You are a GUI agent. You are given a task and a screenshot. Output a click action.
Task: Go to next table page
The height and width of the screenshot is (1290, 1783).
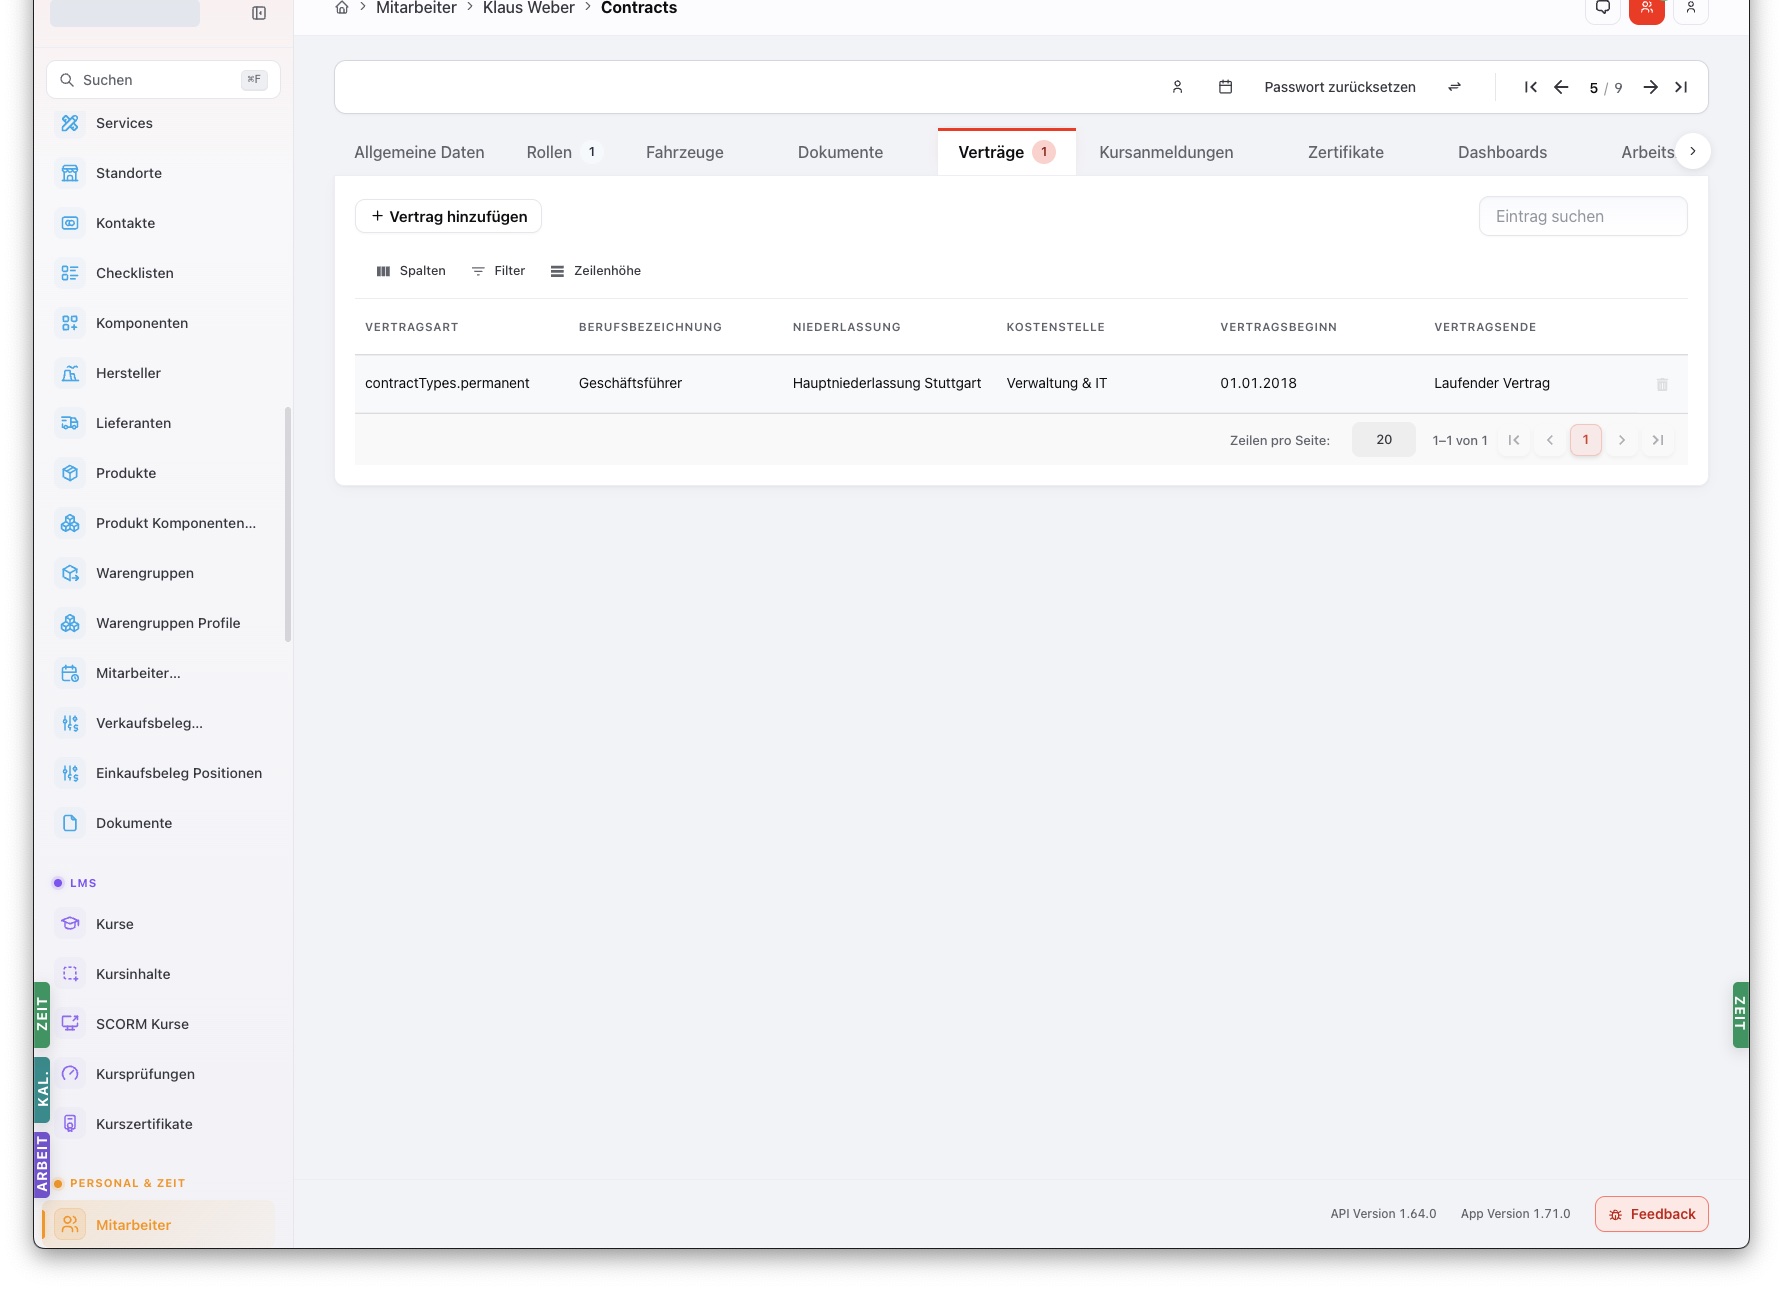tap(1622, 440)
